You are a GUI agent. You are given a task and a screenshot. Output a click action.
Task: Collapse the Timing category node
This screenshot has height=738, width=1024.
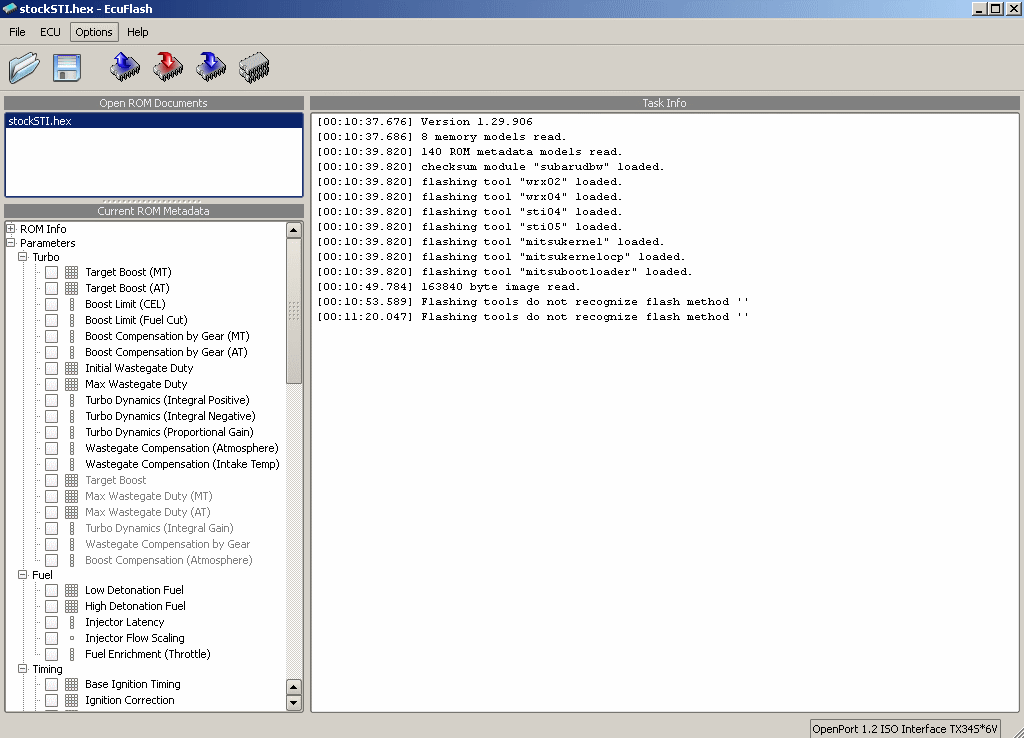click(23, 669)
